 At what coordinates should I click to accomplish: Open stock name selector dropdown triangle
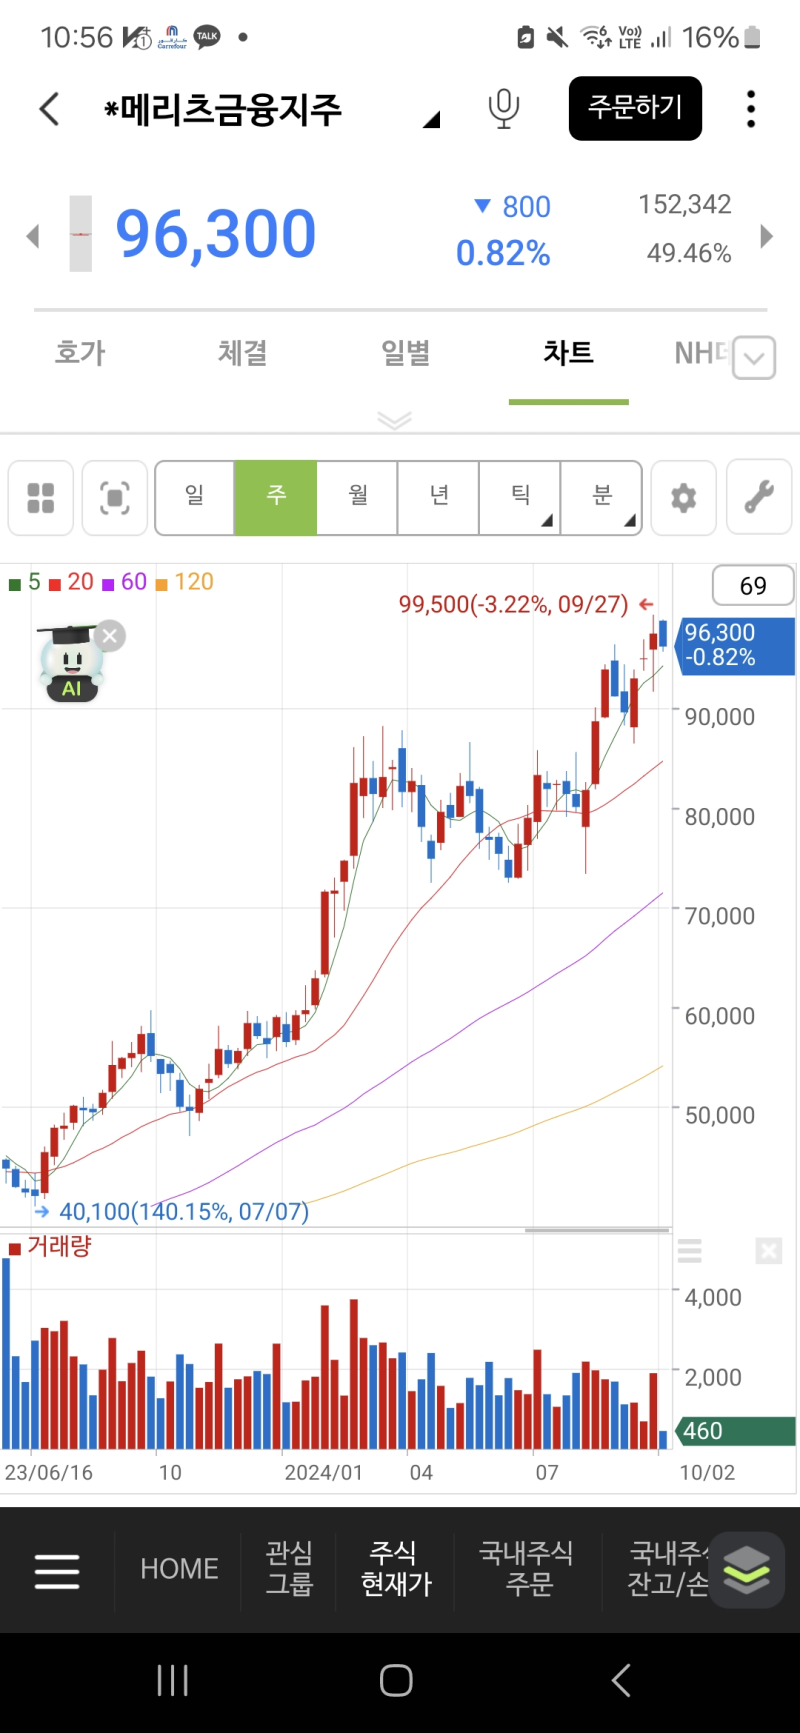[x=431, y=120]
